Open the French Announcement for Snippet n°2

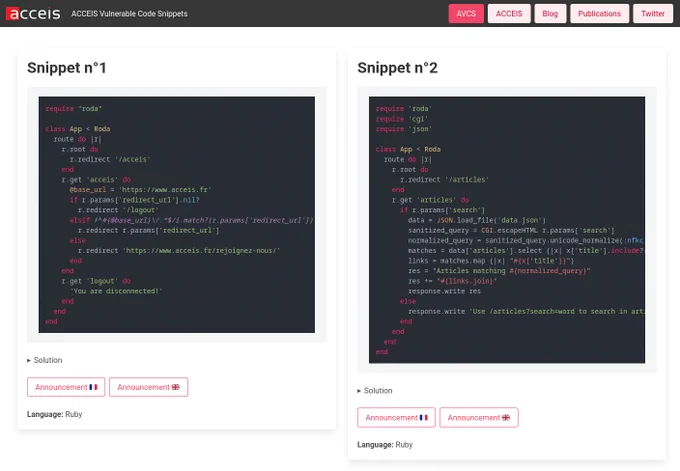(x=396, y=417)
